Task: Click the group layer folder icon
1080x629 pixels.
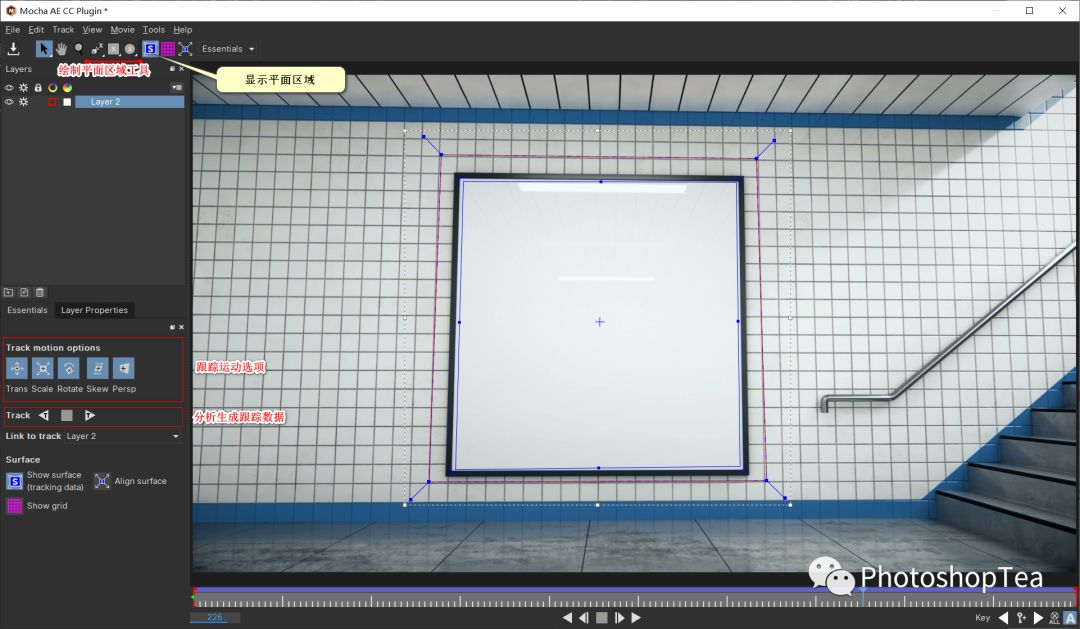Action: [9, 292]
